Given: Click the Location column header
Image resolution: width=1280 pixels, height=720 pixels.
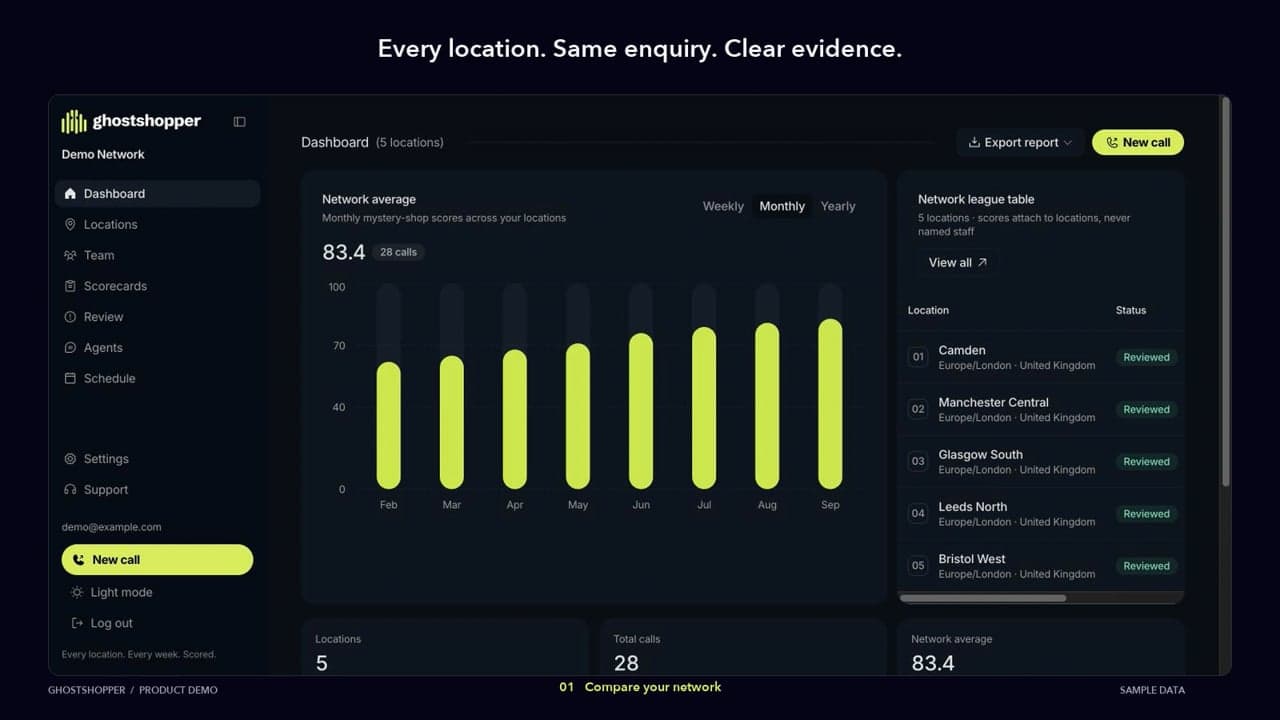Looking at the screenshot, I should (928, 310).
